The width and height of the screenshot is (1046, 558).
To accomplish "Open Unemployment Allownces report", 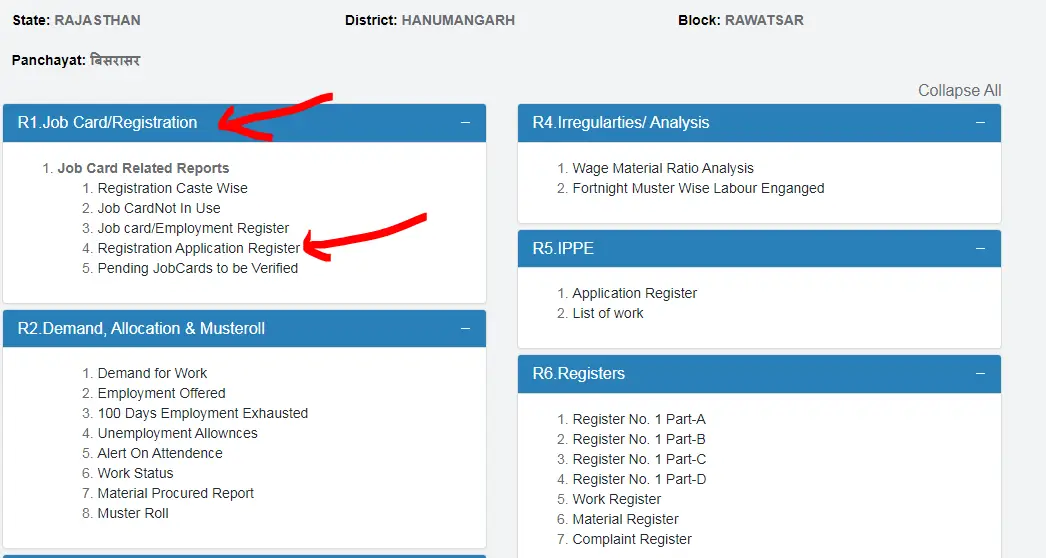I will pos(177,433).
